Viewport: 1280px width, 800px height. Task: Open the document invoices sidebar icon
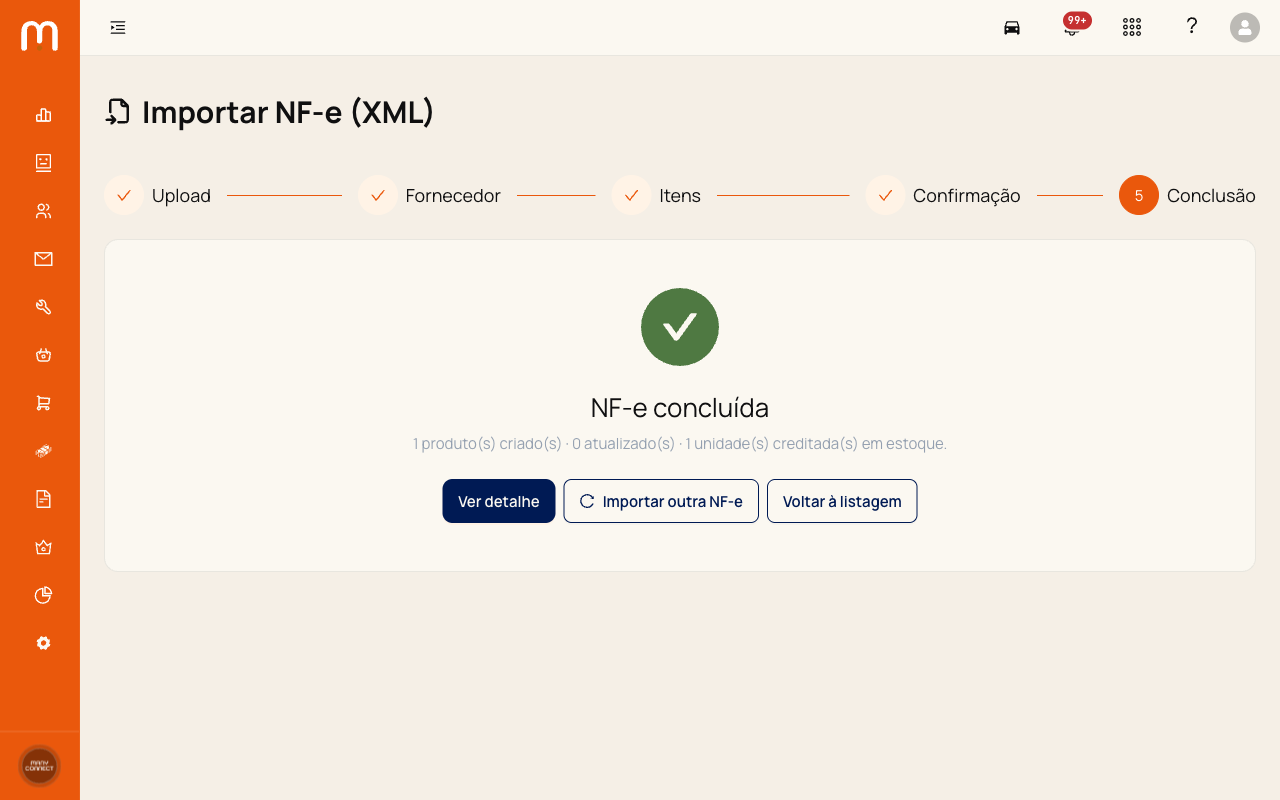click(43, 499)
